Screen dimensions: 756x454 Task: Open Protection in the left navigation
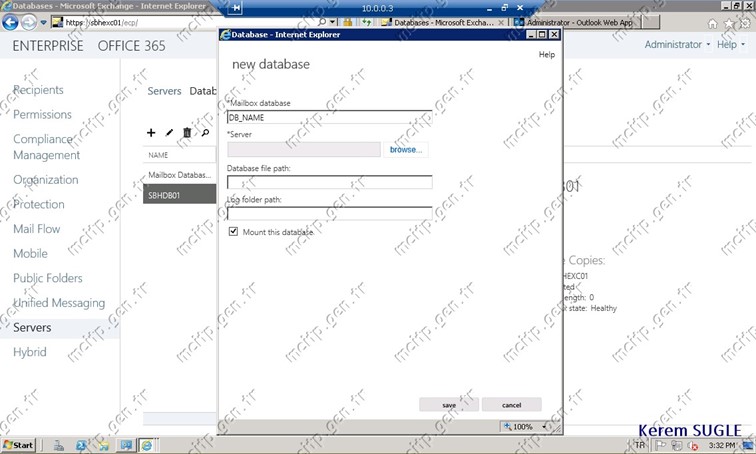[39, 204]
